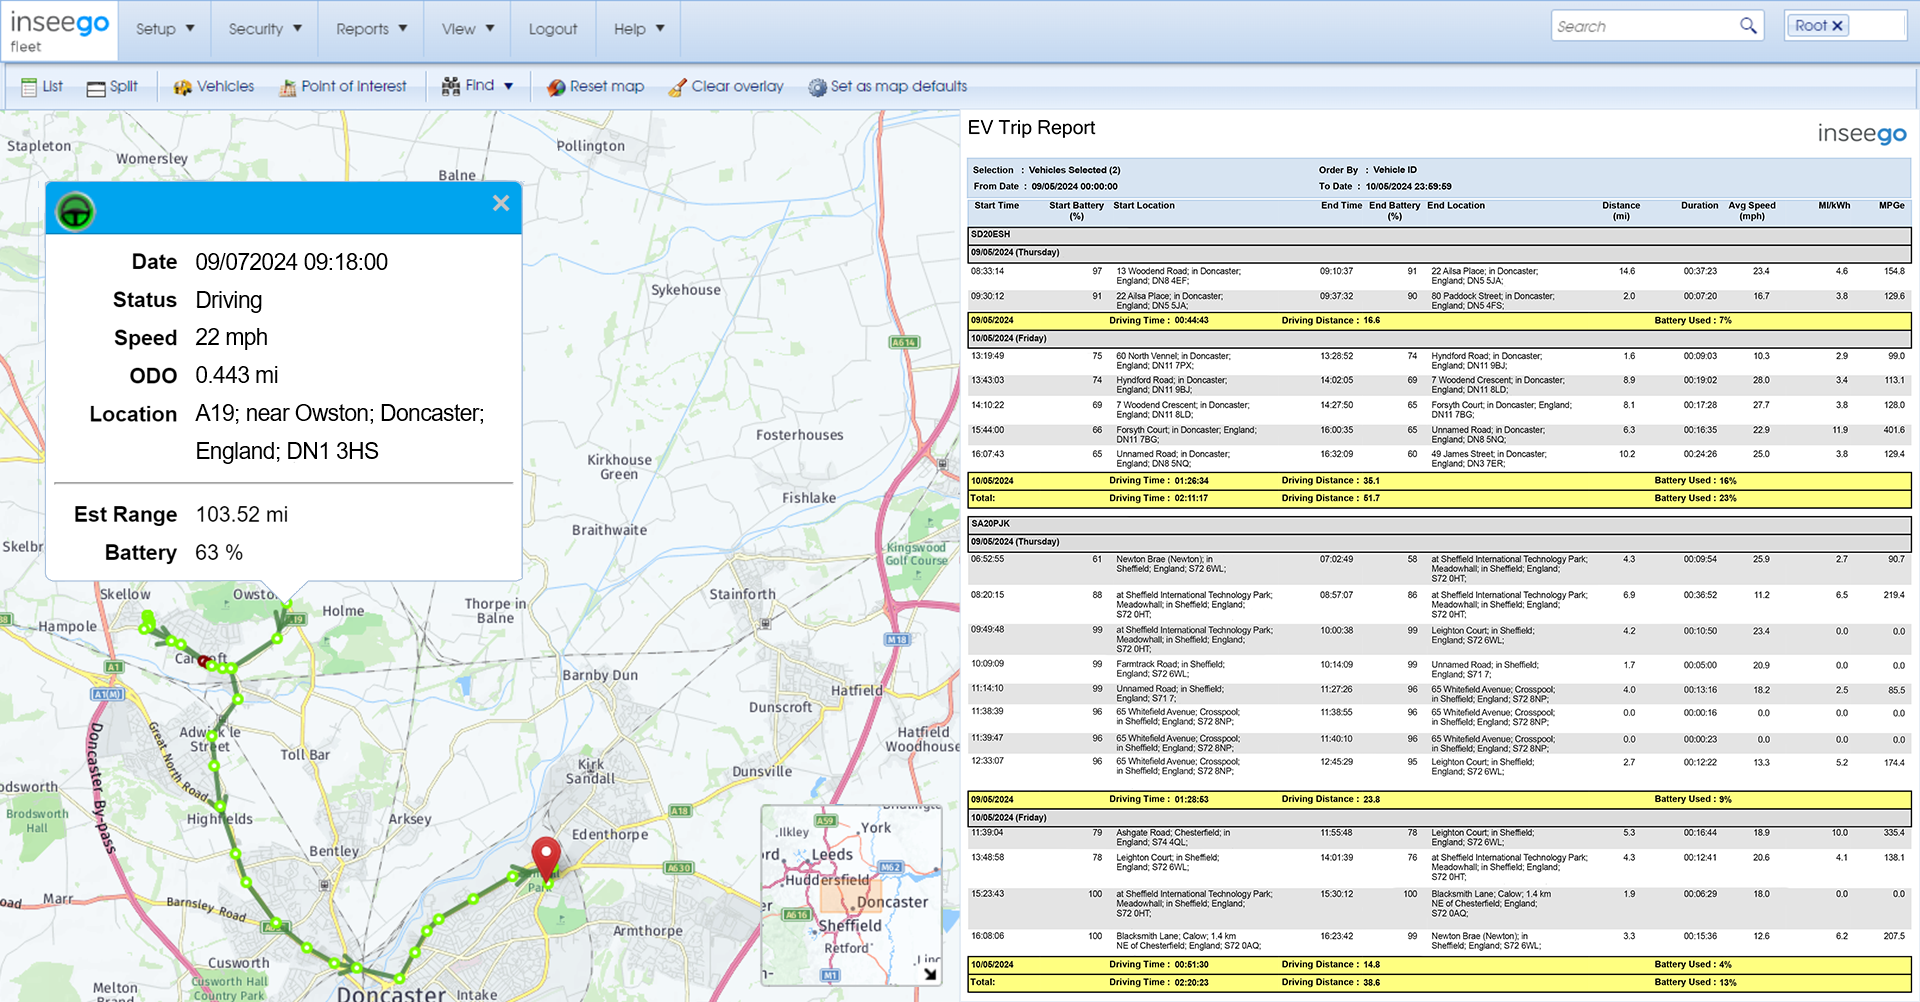Switch to Split view
Image resolution: width=1920 pixels, height=1002 pixels.
pyautogui.click(x=111, y=87)
